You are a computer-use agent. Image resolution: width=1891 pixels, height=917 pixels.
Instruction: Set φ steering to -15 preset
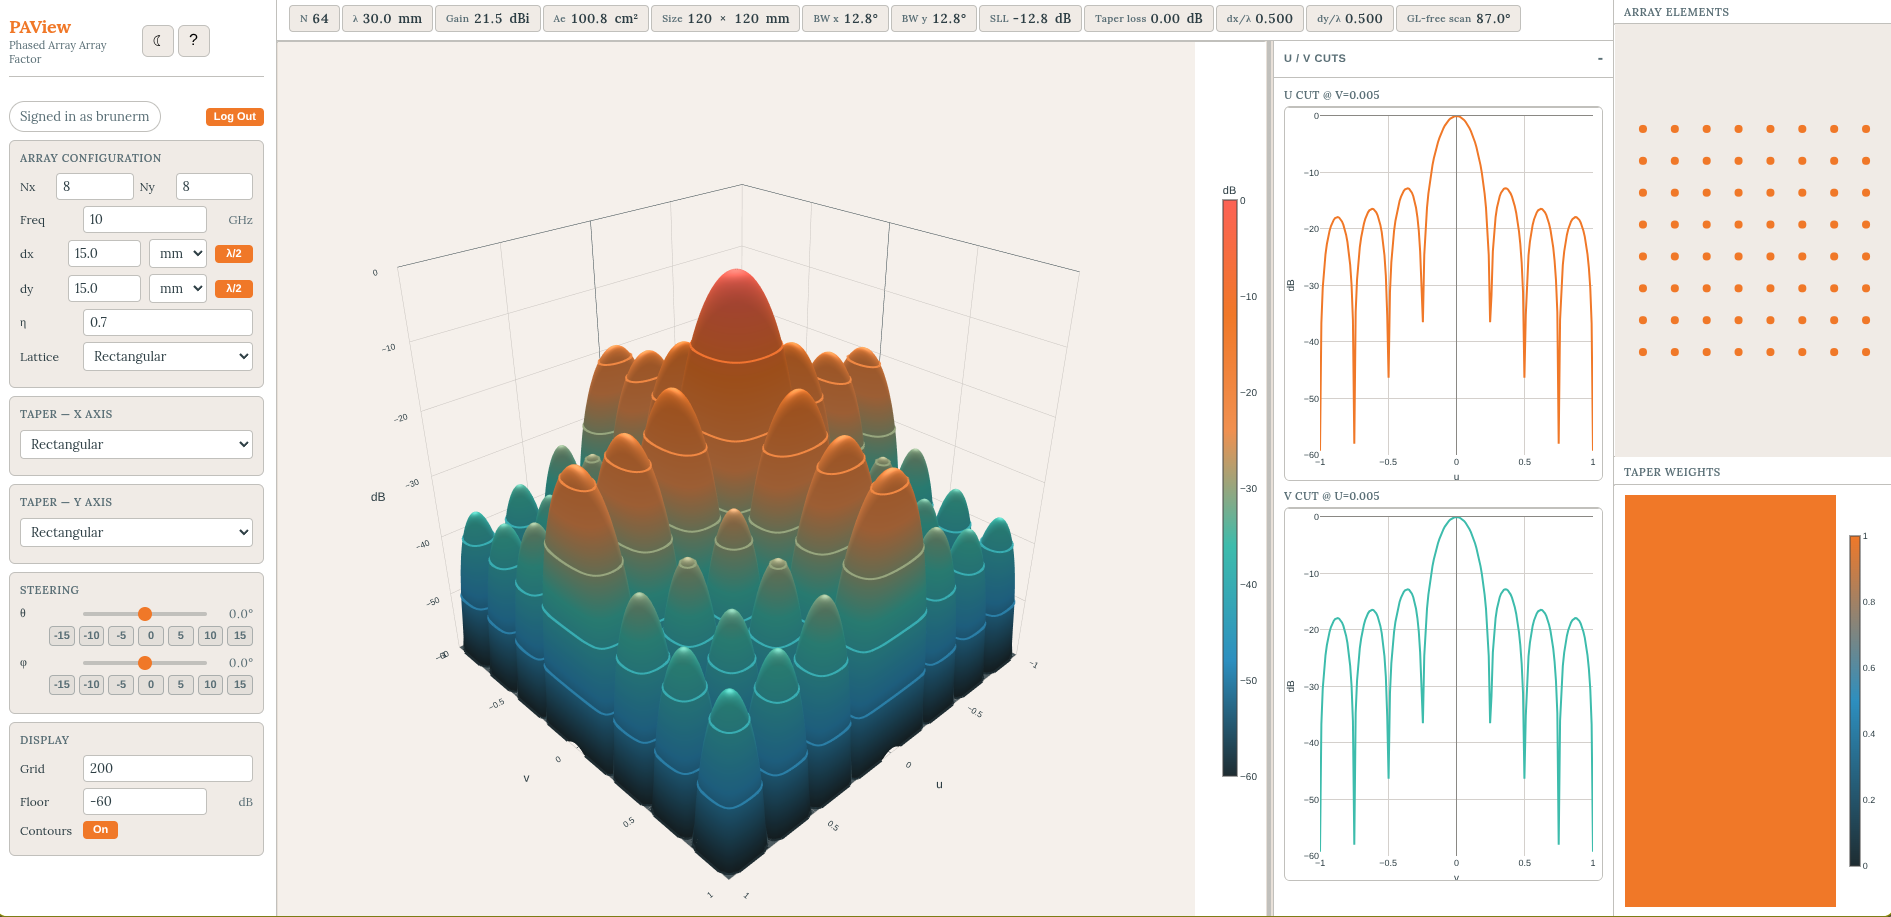(x=62, y=685)
